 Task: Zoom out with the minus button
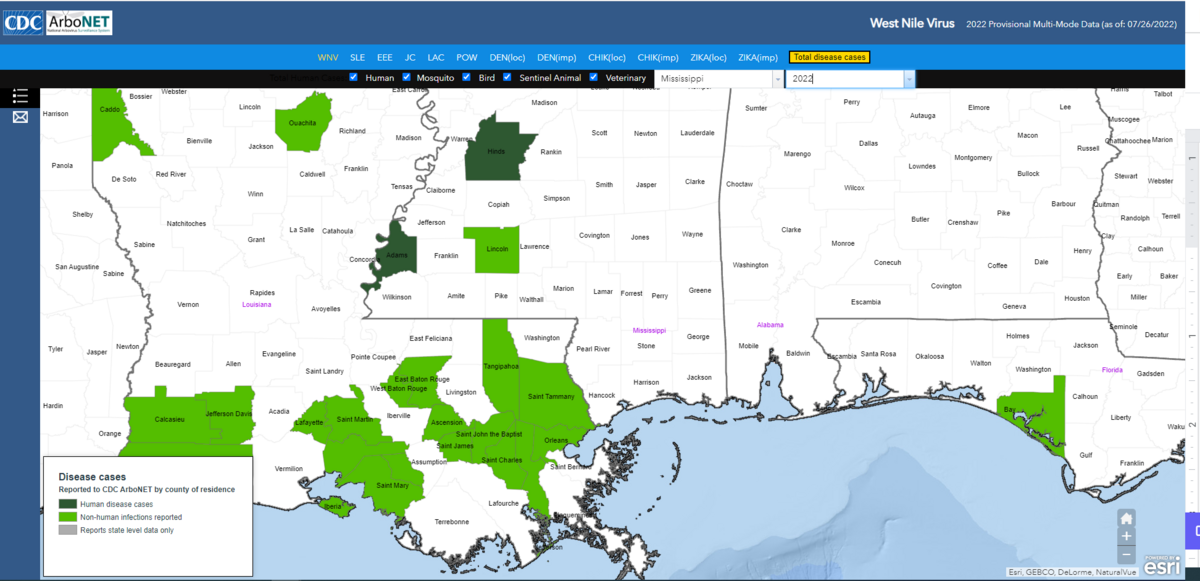point(1126,554)
